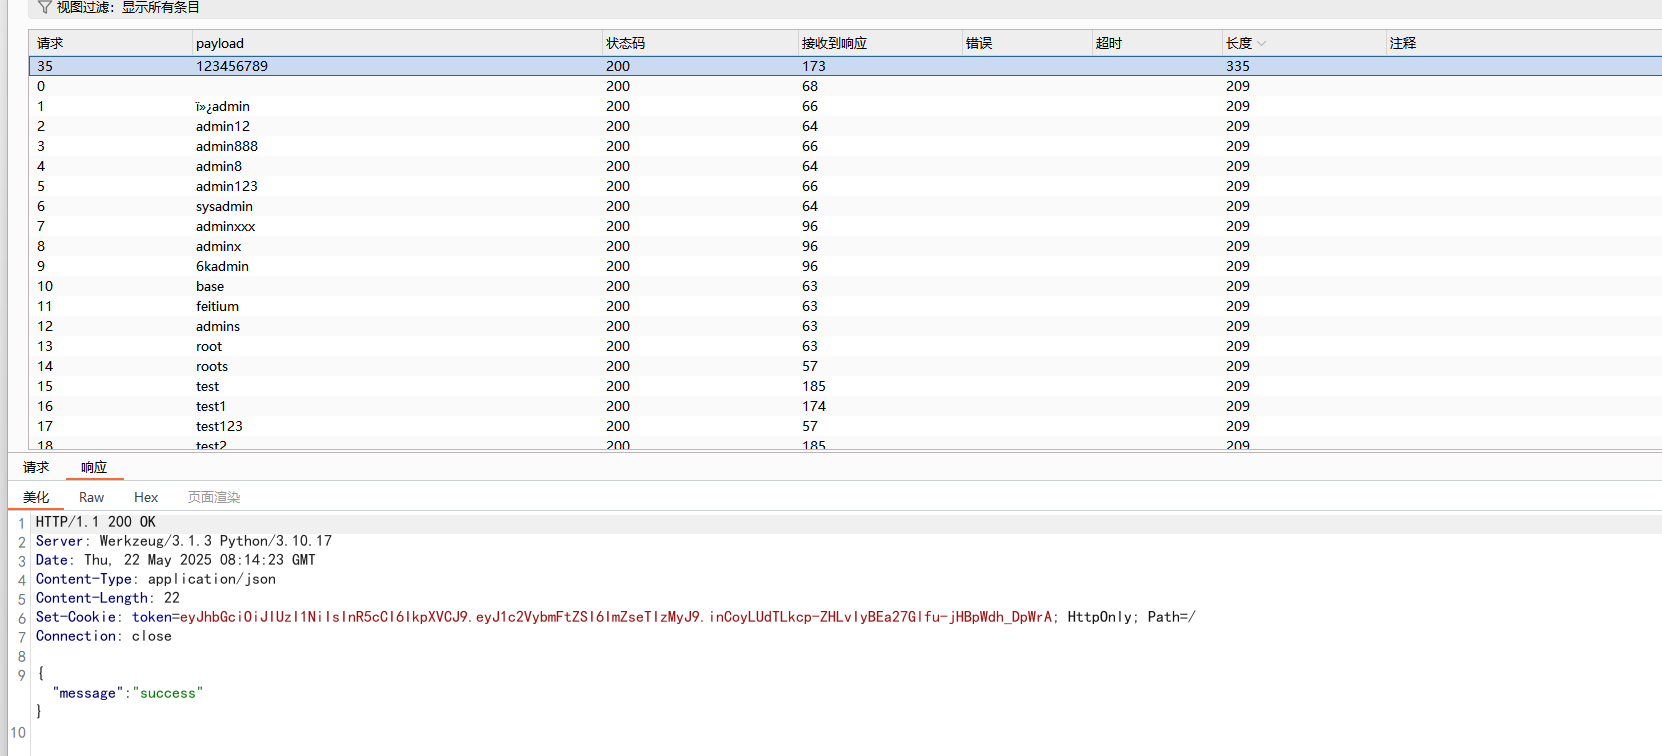The width and height of the screenshot is (1662, 756).
Task: Select the row with payload test1
Action: pos(845,406)
